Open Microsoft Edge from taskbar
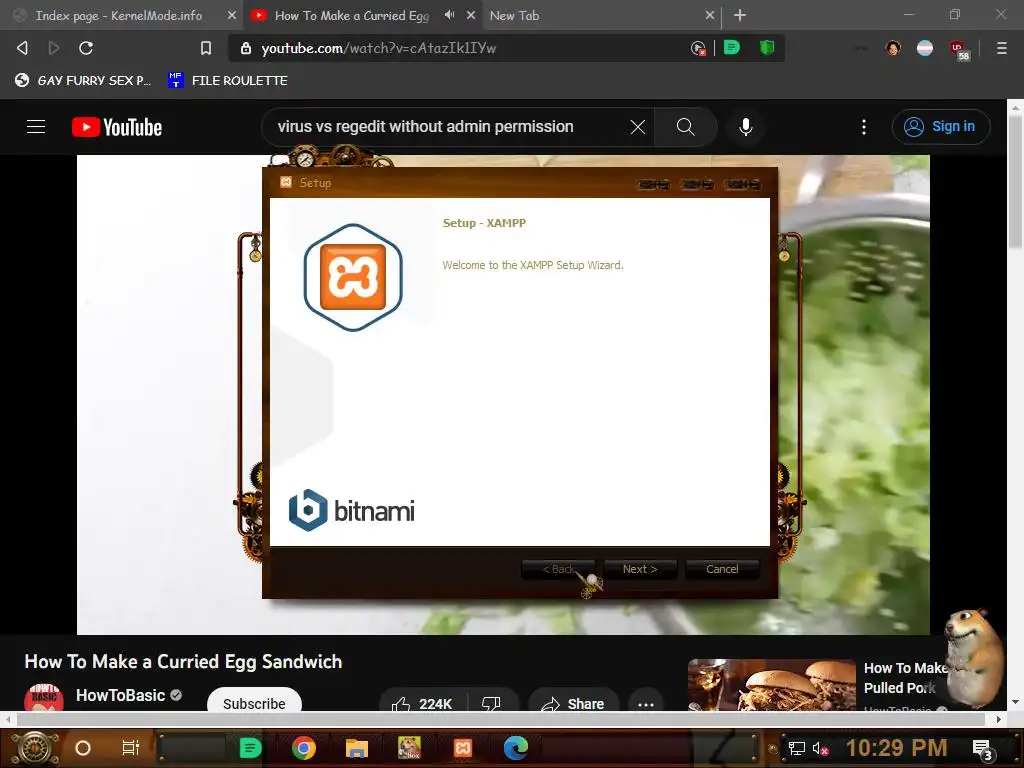The height and width of the screenshot is (768, 1024). (515, 748)
